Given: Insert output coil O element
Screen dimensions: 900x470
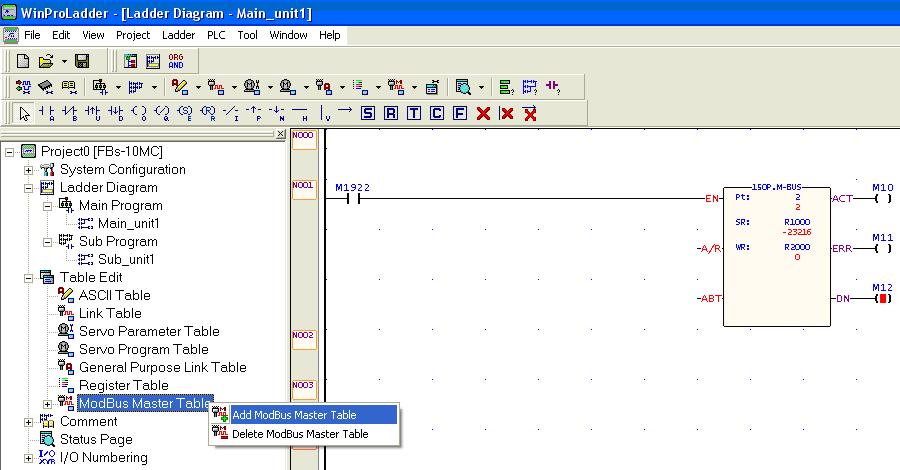Looking at the screenshot, I should [x=139, y=113].
